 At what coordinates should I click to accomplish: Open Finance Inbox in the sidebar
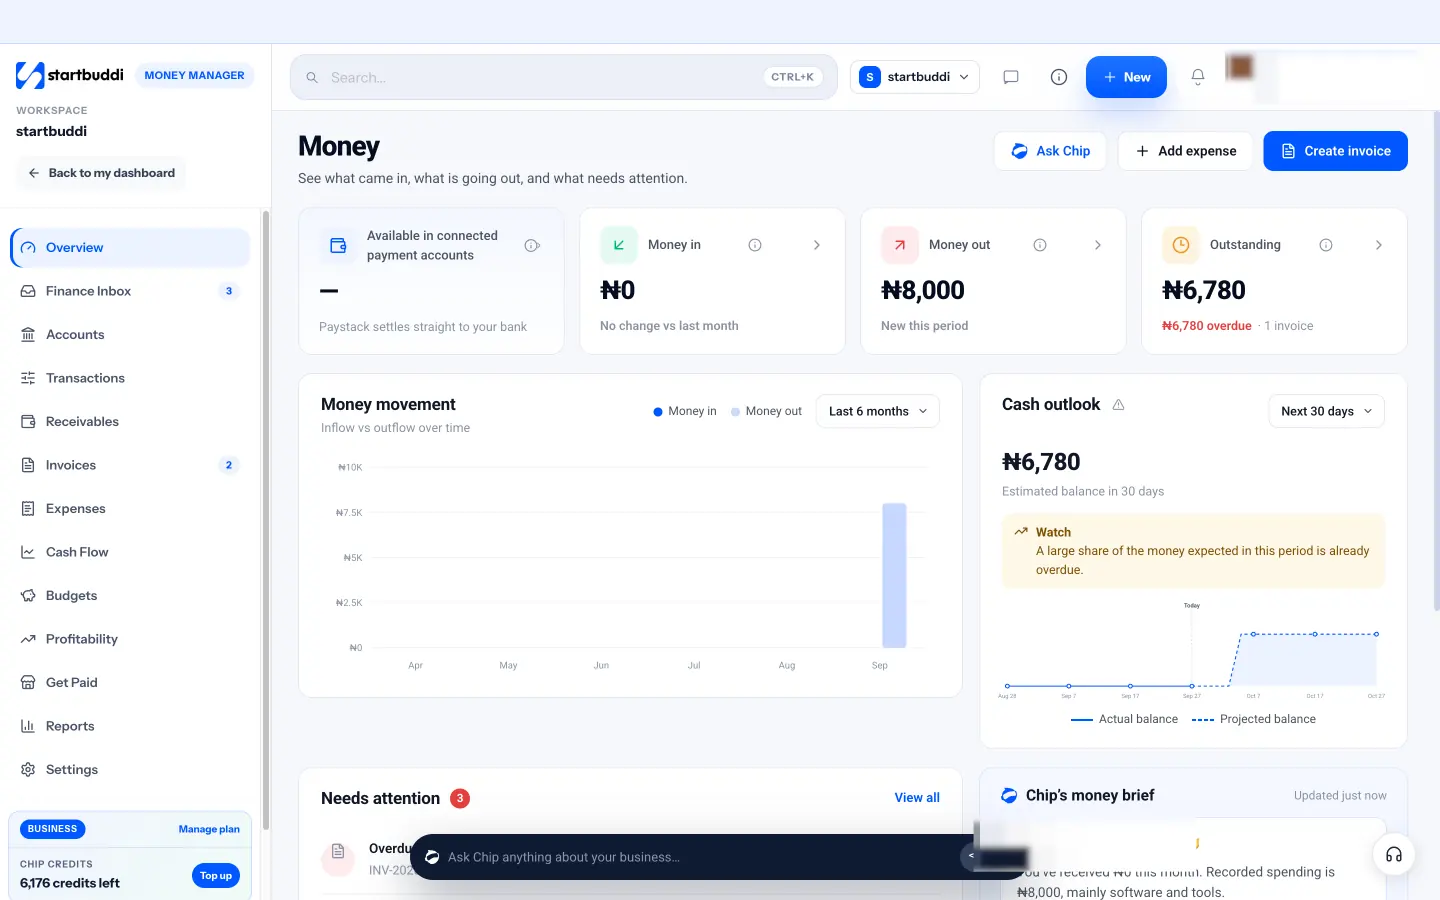point(130,291)
